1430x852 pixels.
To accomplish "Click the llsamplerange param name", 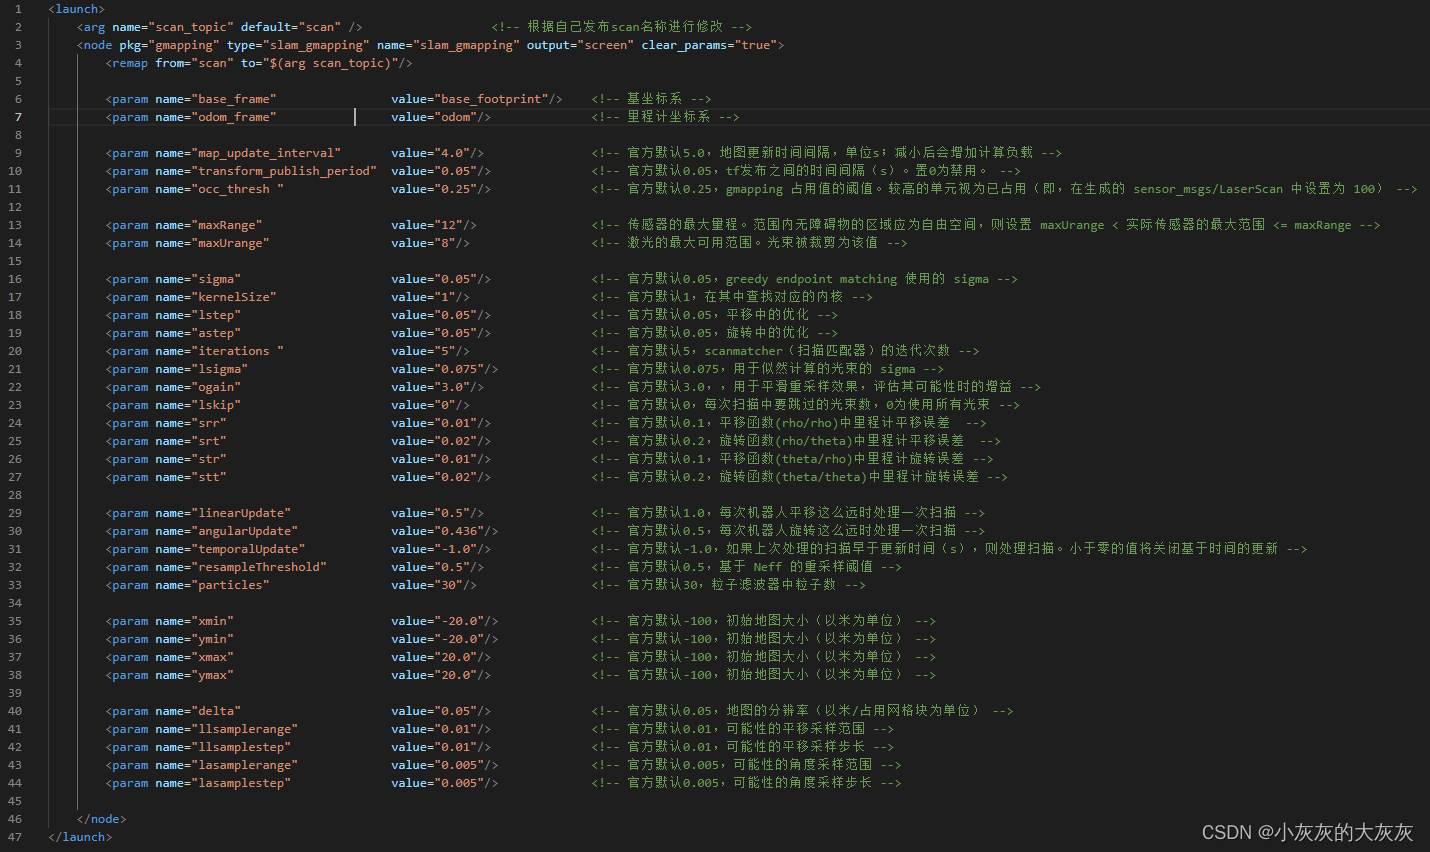I will [x=247, y=729].
